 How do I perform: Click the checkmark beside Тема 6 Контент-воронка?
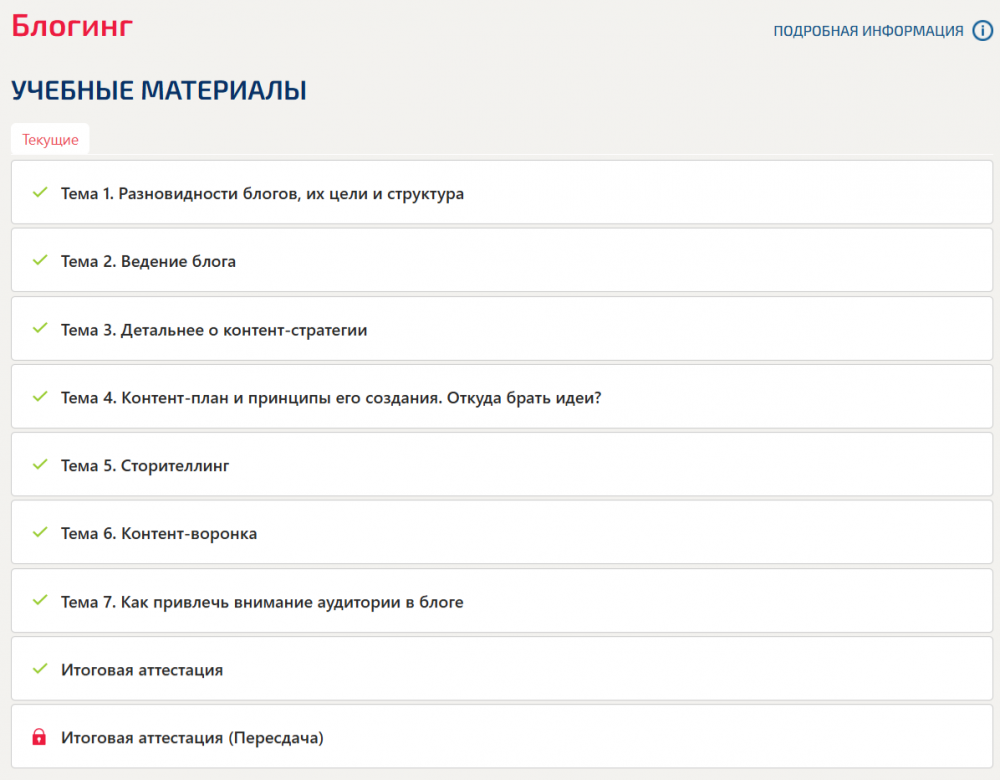coord(40,533)
